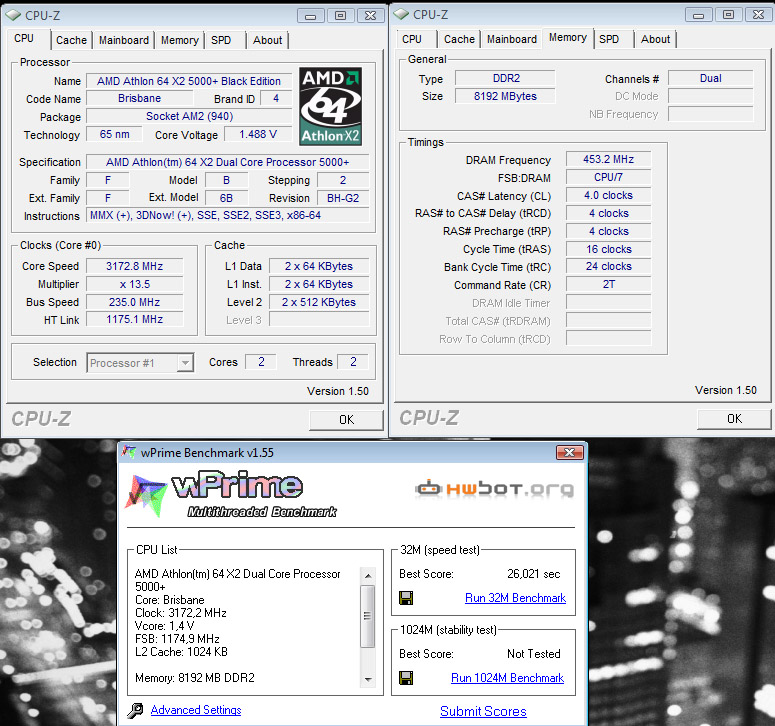Viewport: 775px width, 726px height.
Task: Minimize the right CPU-Z window
Action: tap(699, 15)
